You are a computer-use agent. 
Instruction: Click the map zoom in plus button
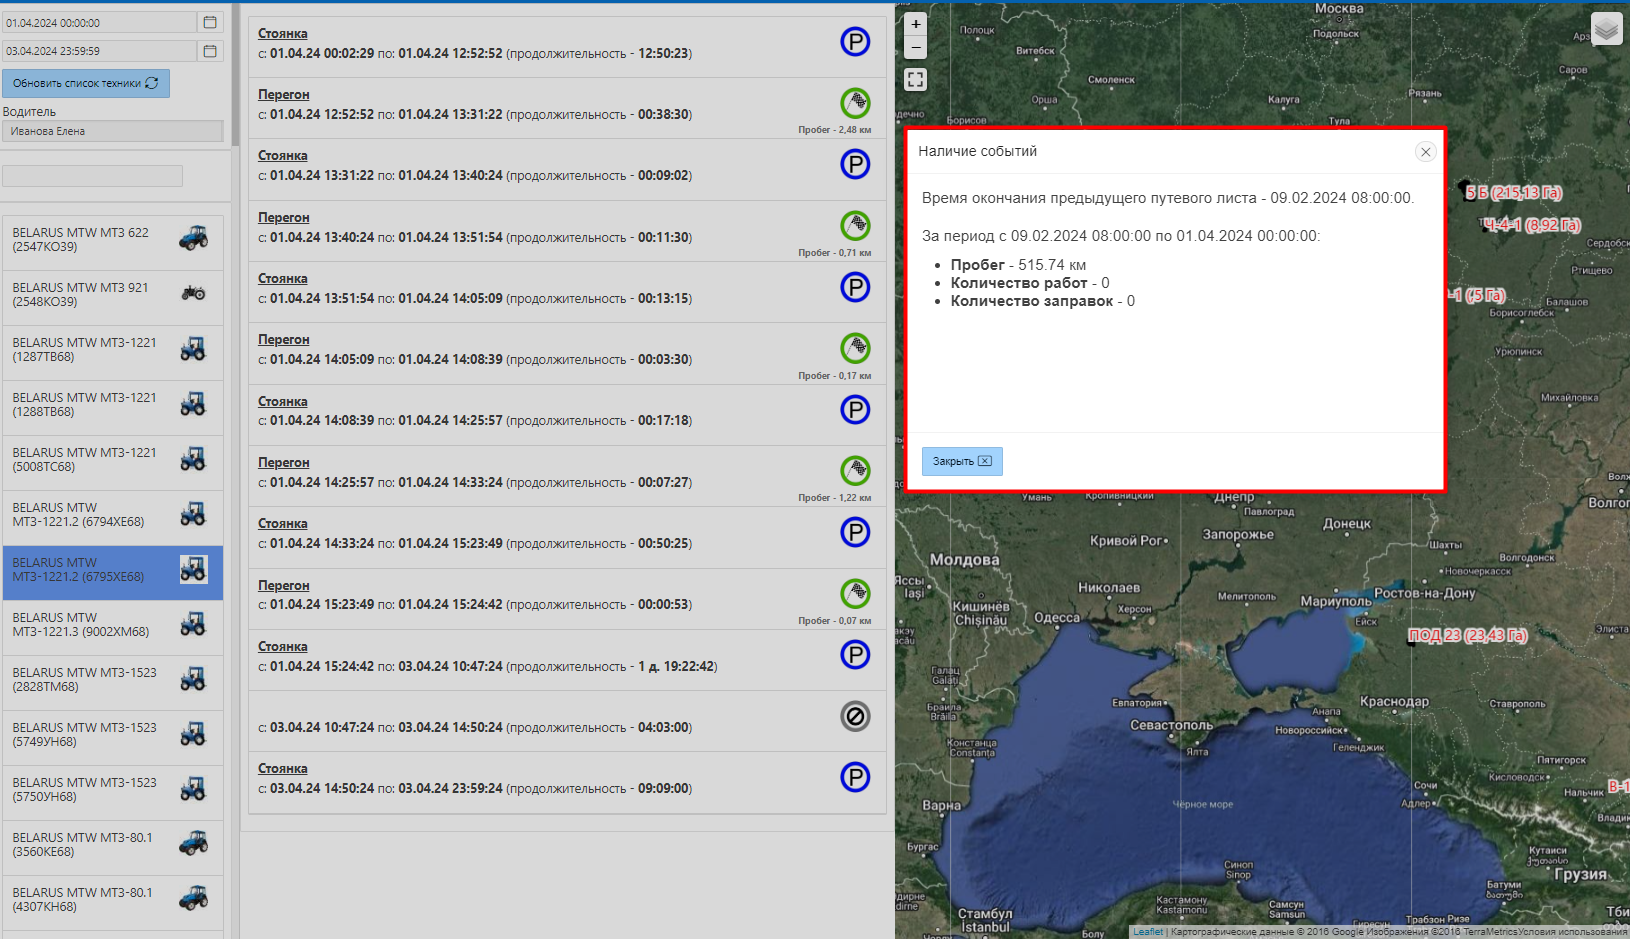click(915, 24)
